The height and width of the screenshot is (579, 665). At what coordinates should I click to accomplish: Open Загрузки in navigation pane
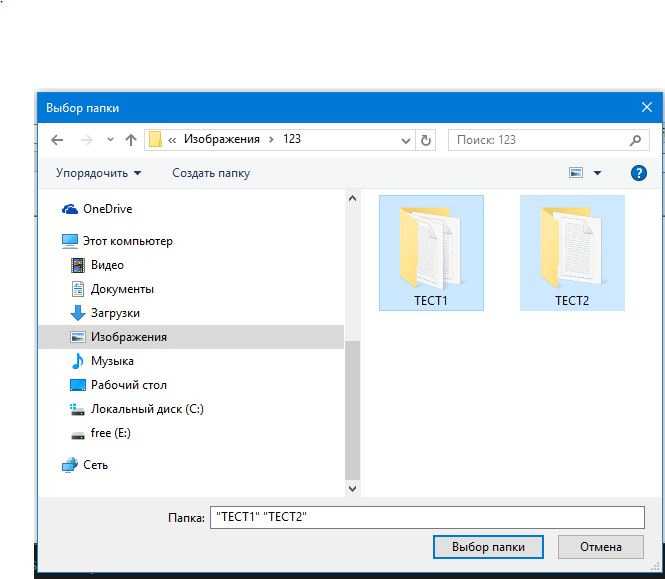point(115,313)
